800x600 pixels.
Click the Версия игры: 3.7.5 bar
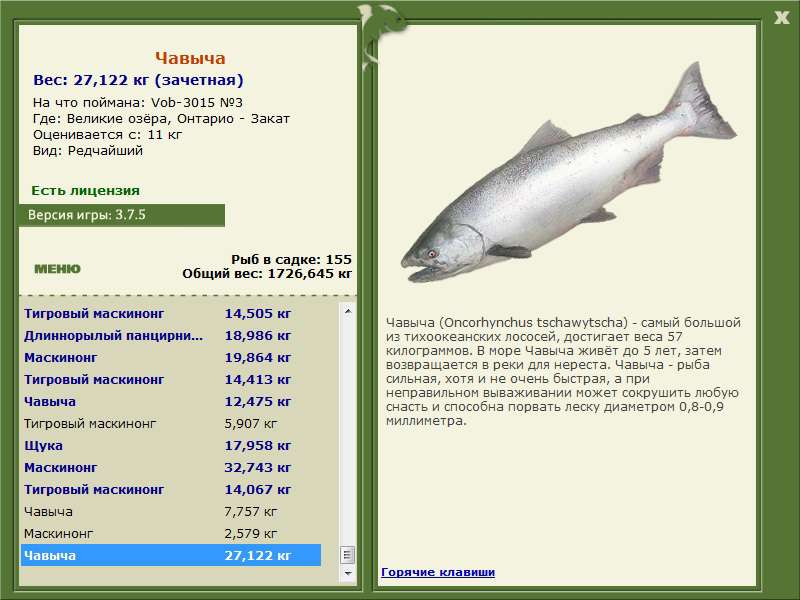pyautogui.click(x=121, y=215)
